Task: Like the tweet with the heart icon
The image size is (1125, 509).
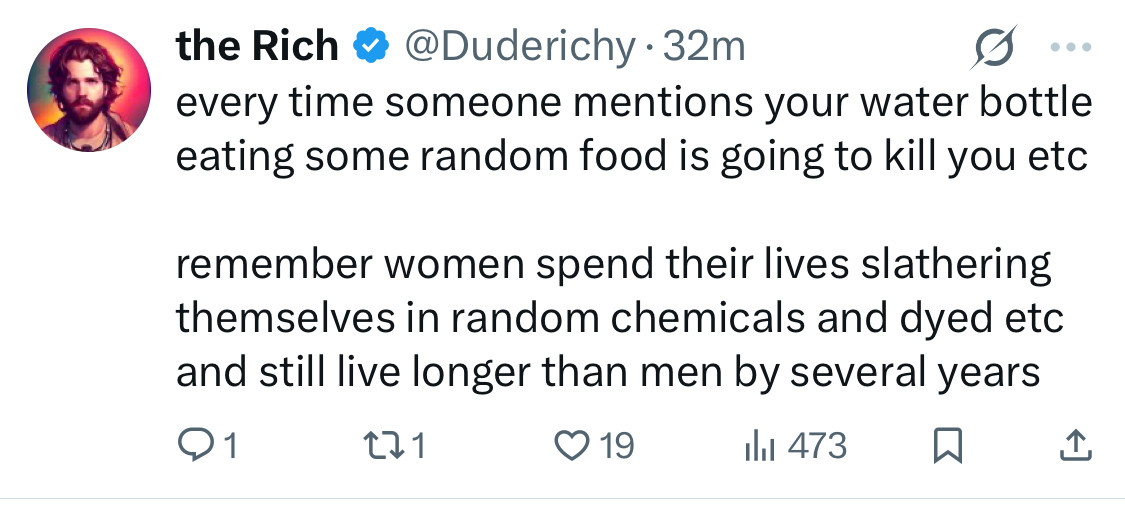Action: click(x=573, y=446)
